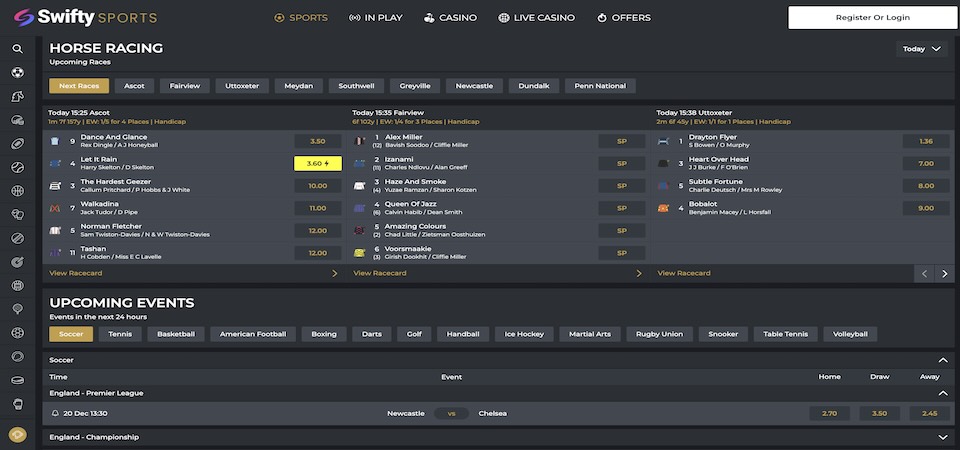Switch to the Tennis events tab

click(x=119, y=334)
